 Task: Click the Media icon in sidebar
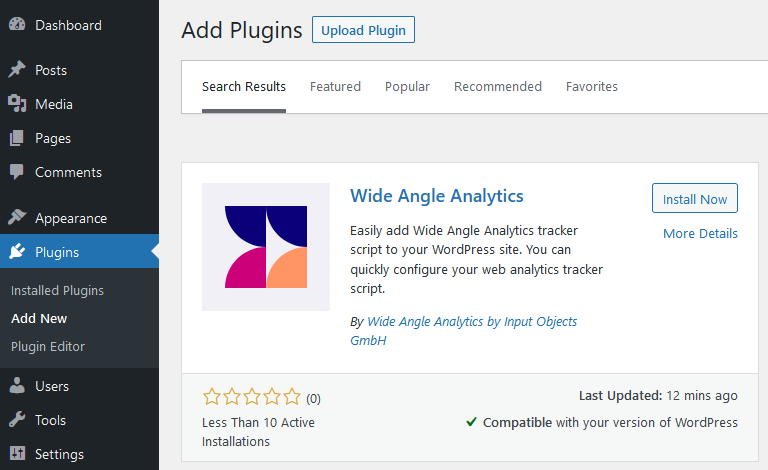point(17,104)
